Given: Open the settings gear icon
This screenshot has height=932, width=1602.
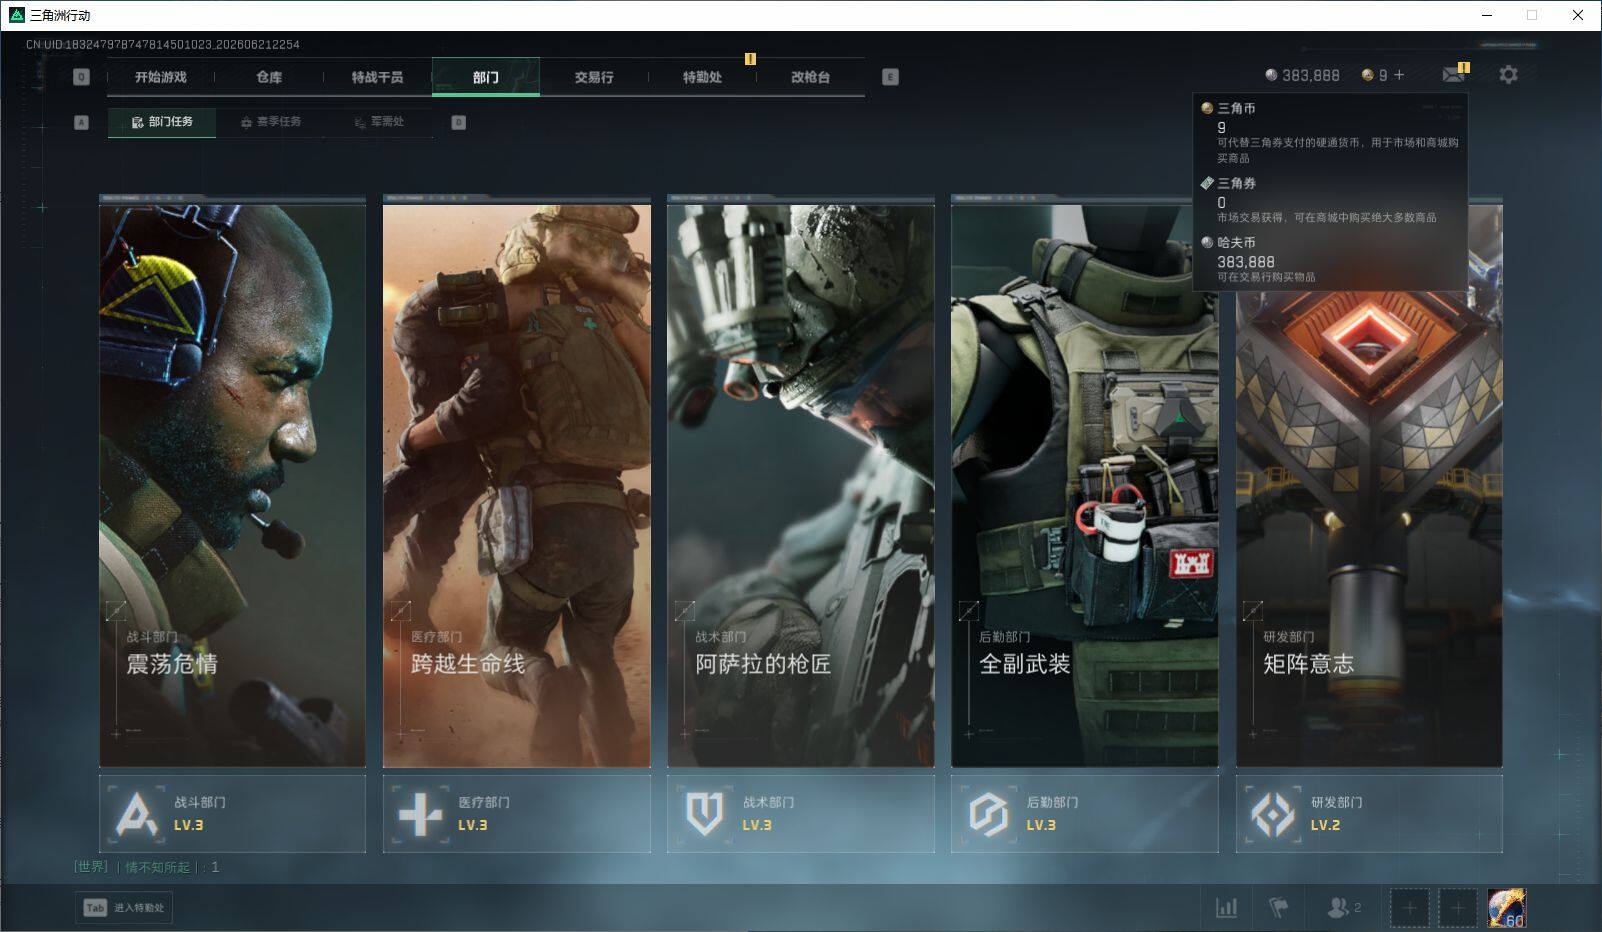Looking at the screenshot, I should [x=1508, y=75].
